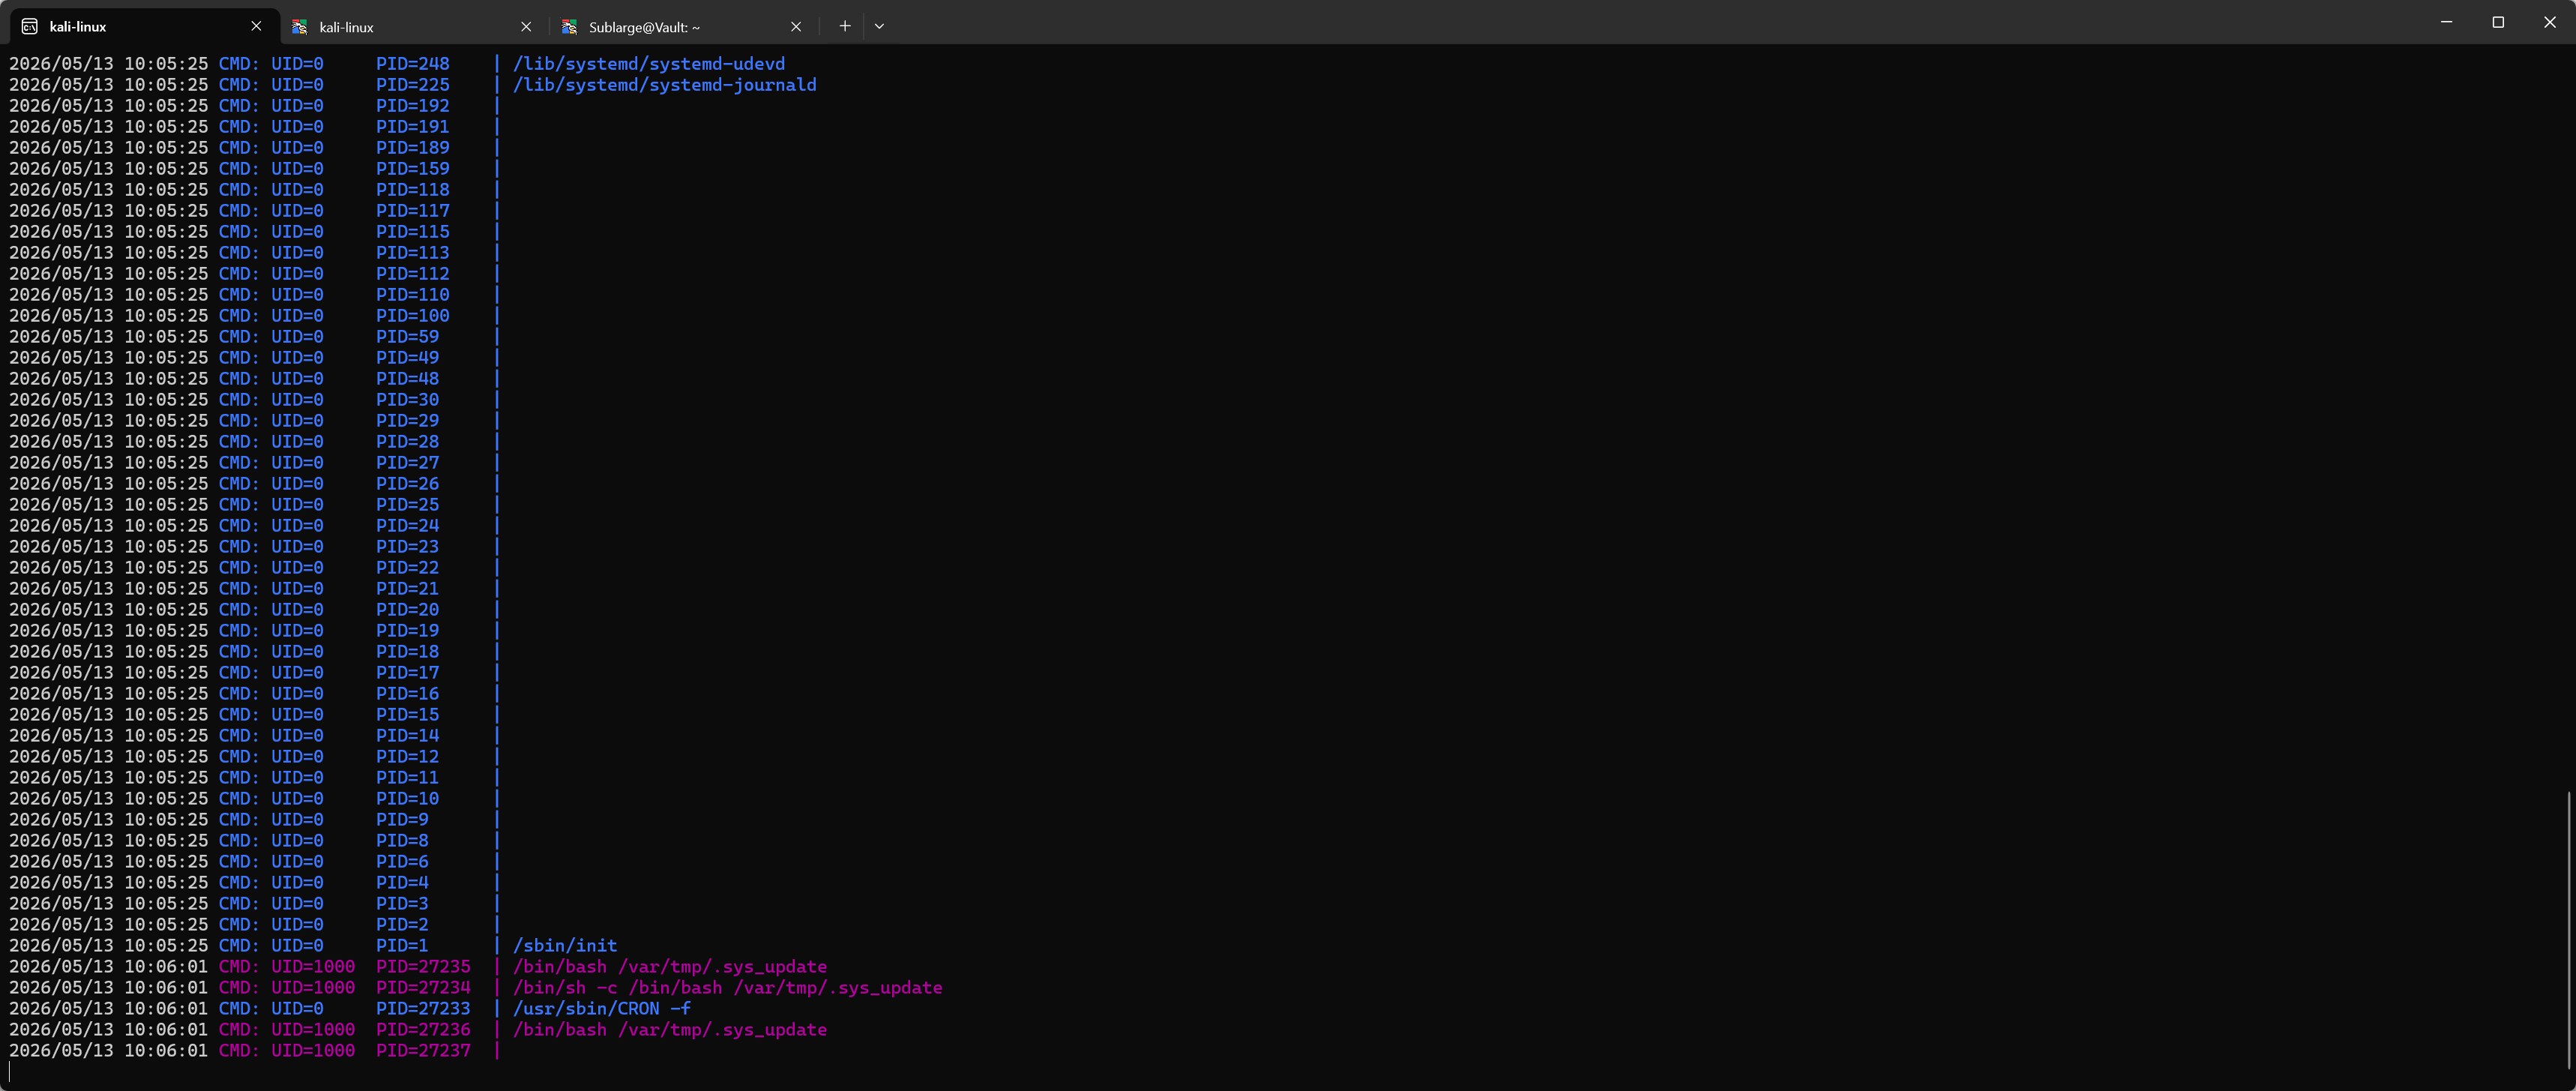Click the terminal icon on first tab
2576x1091 pixels.
pos(30,27)
